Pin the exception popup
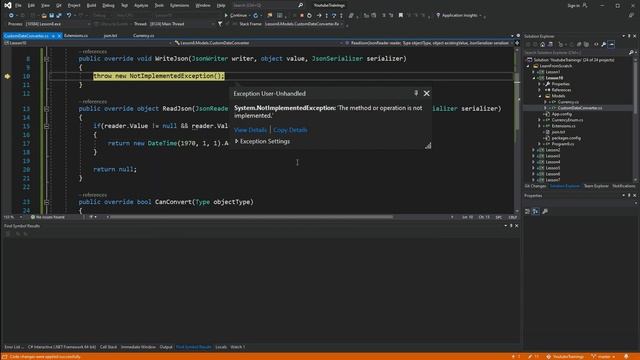Screen dimensions: 640x360 416,93
